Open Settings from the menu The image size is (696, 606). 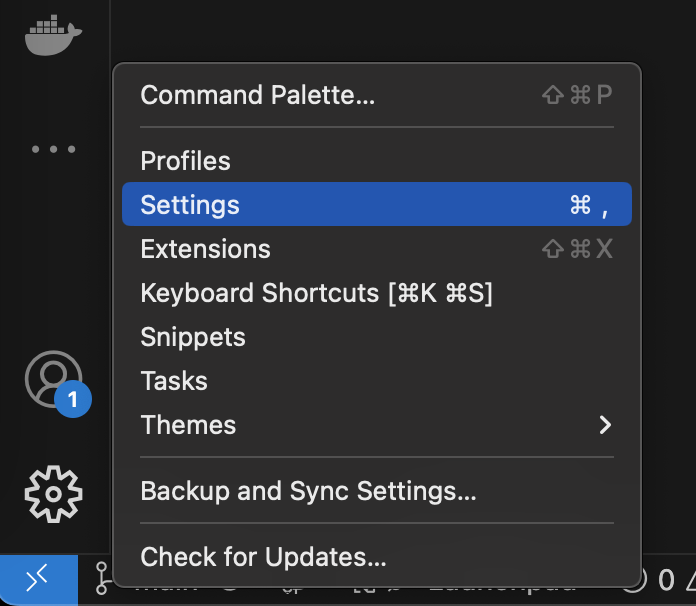tap(190, 205)
